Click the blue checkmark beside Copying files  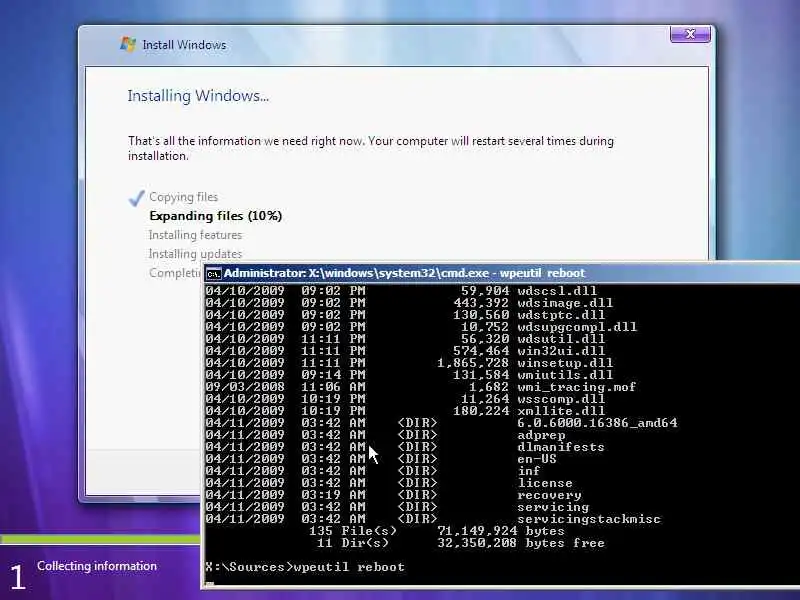click(136, 197)
